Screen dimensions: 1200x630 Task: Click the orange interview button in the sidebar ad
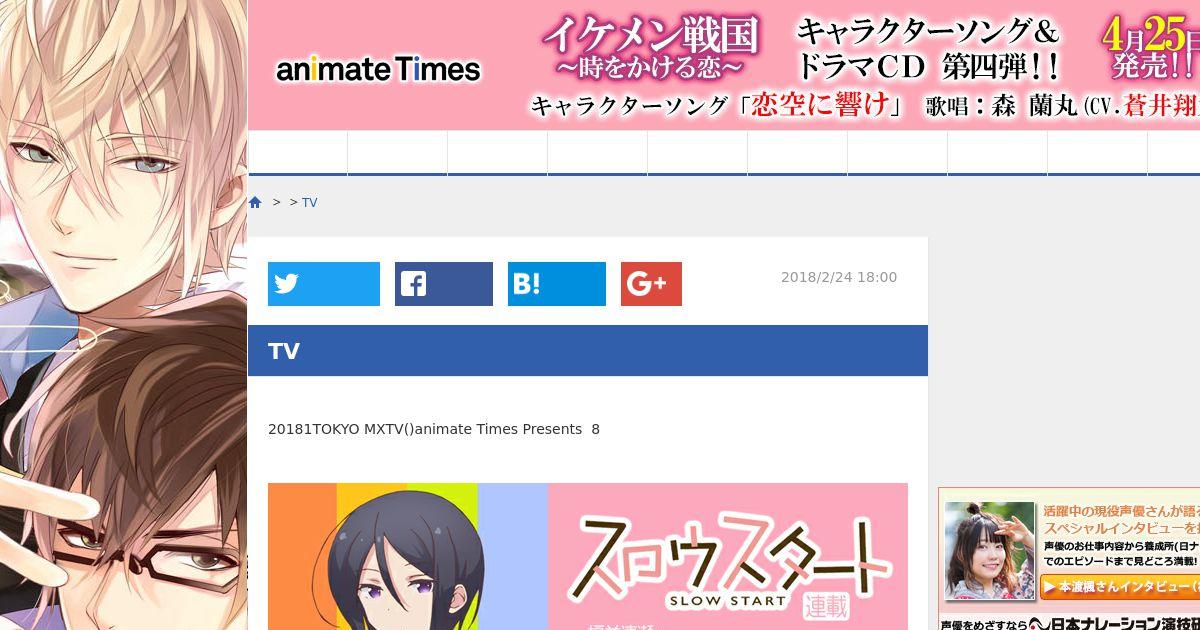coord(1120,586)
